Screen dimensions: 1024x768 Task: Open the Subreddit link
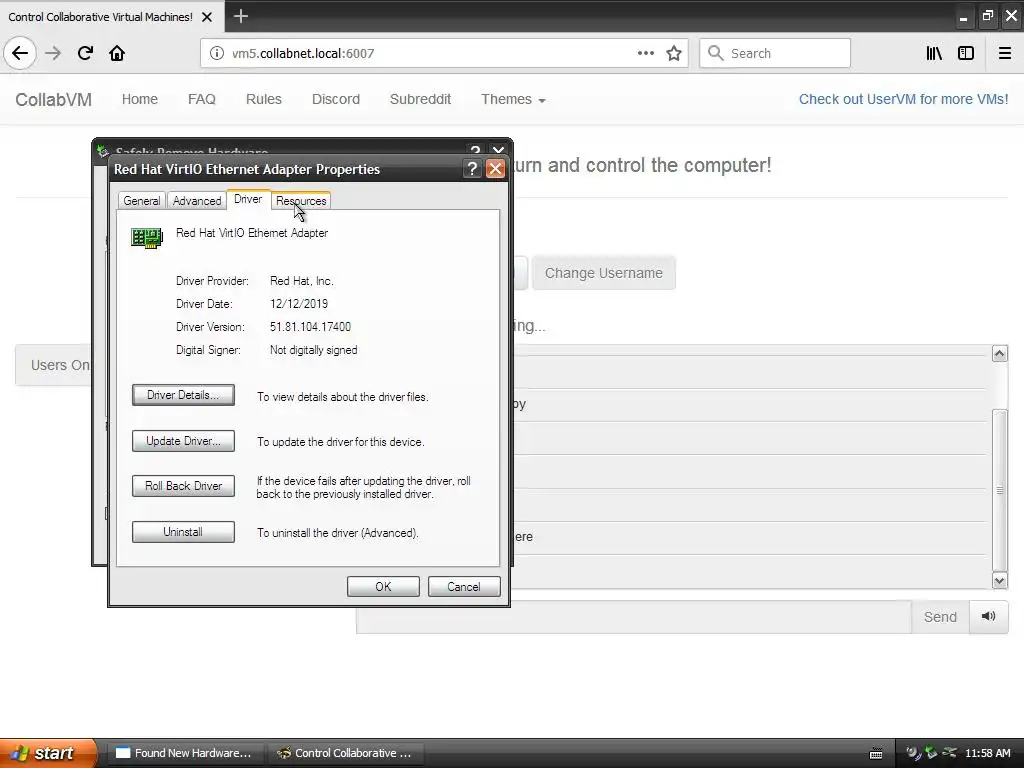421,99
